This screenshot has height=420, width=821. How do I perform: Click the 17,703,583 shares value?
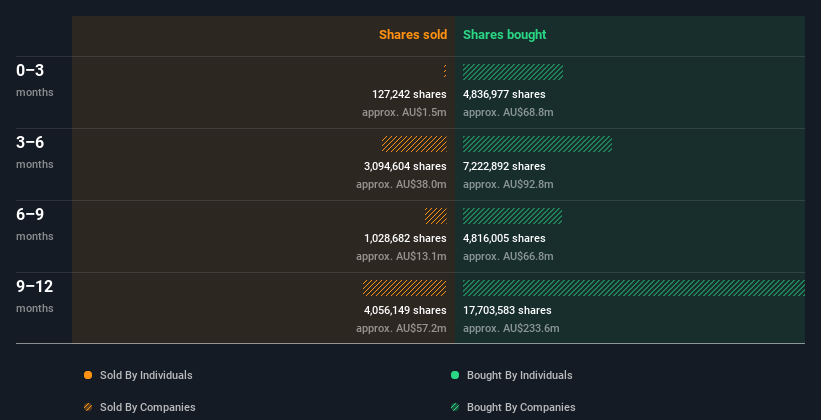[x=507, y=310]
